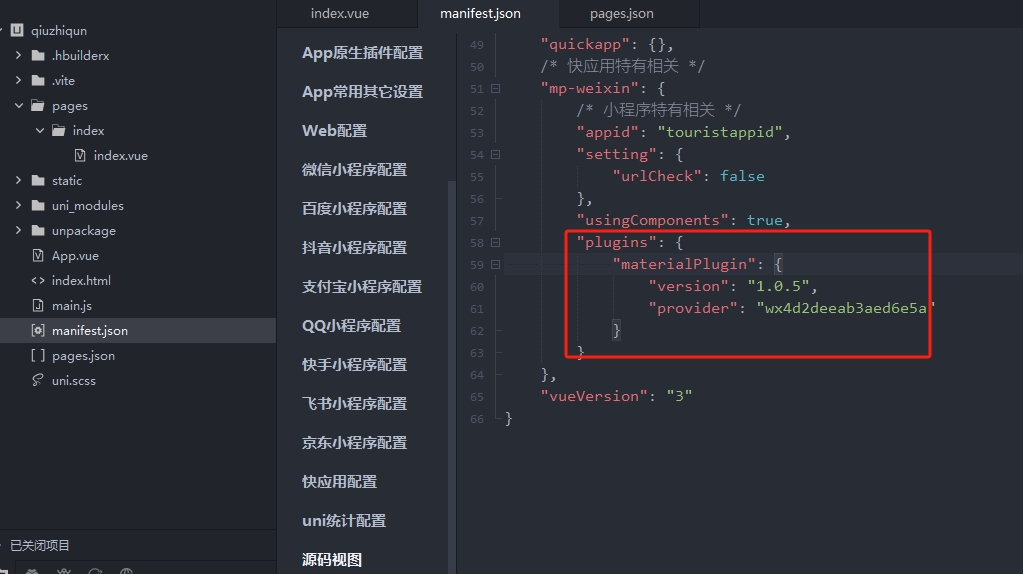Fold the setting block at line 54
The width and height of the screenshot is (1023, 574).
(496, 155)
